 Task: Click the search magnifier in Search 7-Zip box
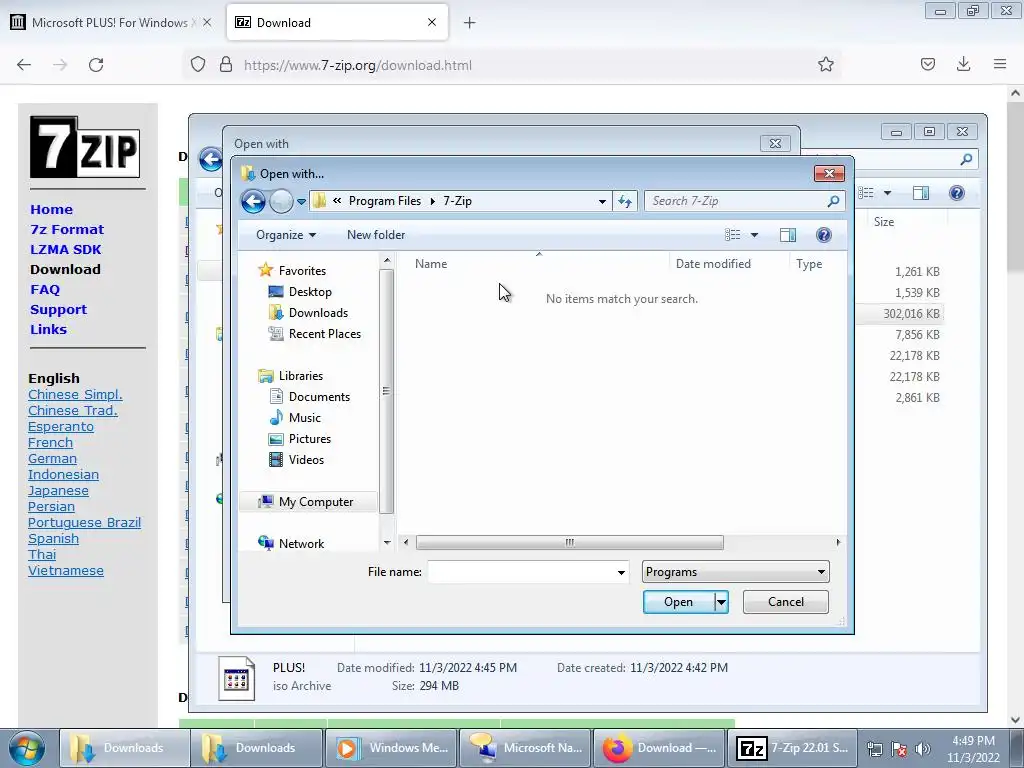(833, 201)
